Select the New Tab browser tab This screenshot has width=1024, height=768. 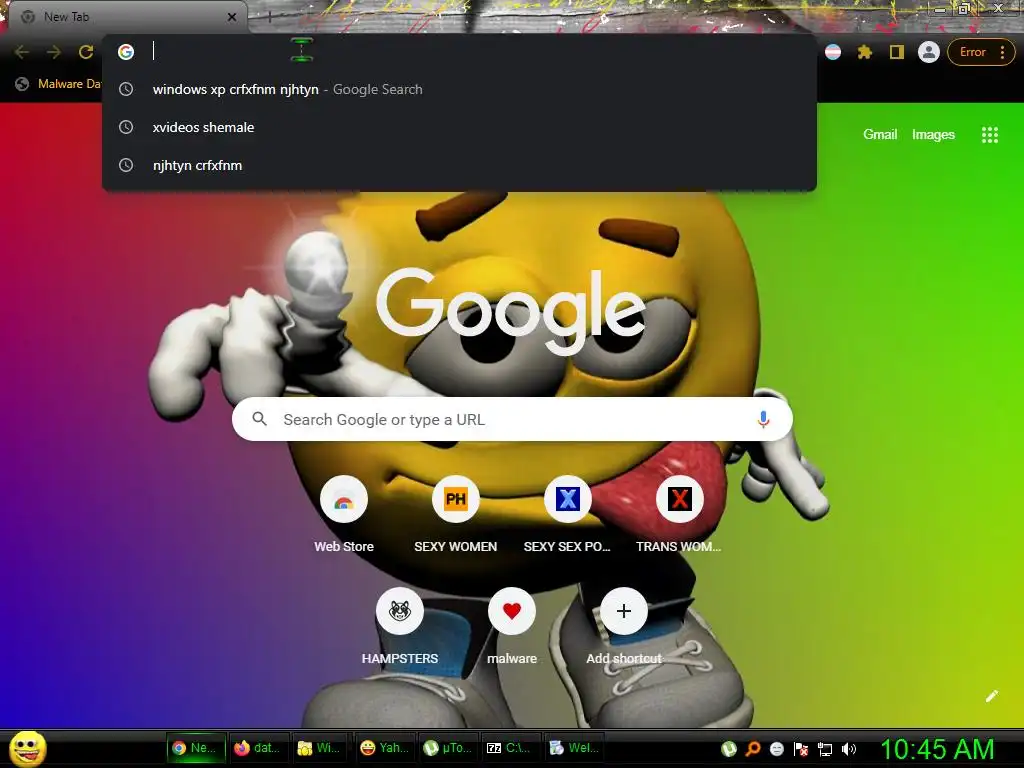(127, 17)
